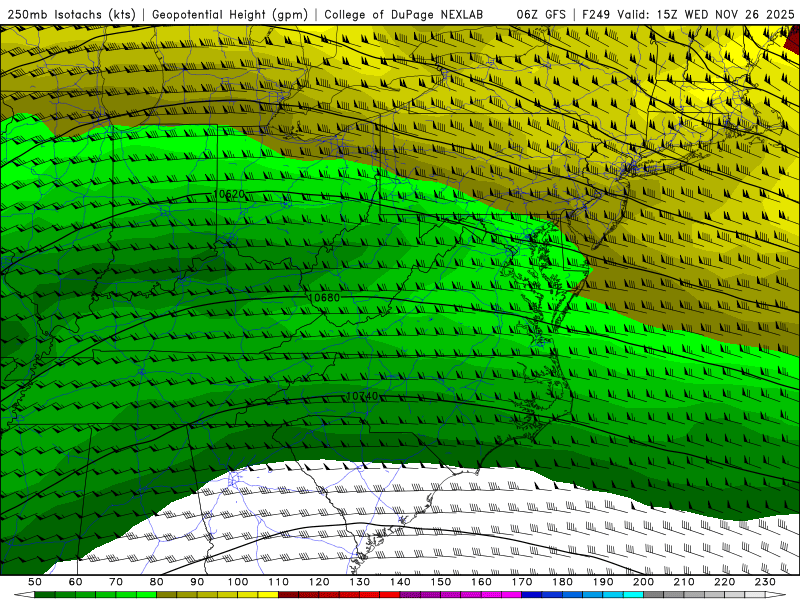The width and height of the screenshot is (800, 600).
Task: Click the 10620 height contour label
Action: point(229,194)
